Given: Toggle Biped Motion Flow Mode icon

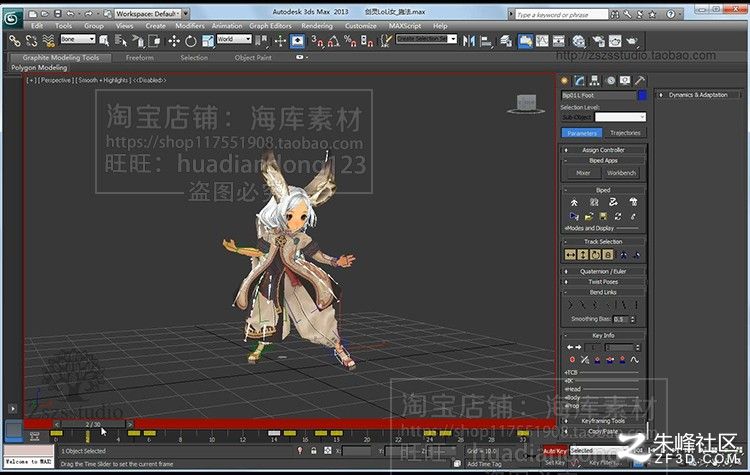Looking at the screenshot, I should click(x=613, y=202).
